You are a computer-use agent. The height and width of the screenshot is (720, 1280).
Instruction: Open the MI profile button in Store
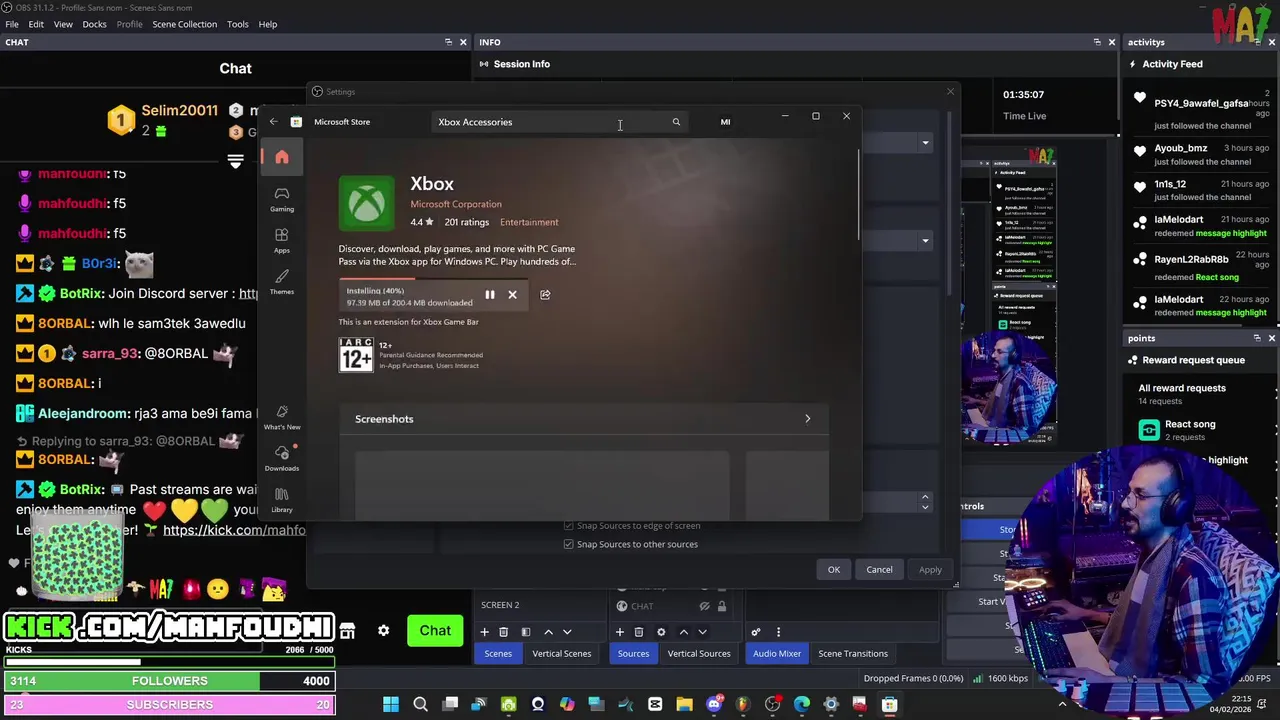click(725, 122)
